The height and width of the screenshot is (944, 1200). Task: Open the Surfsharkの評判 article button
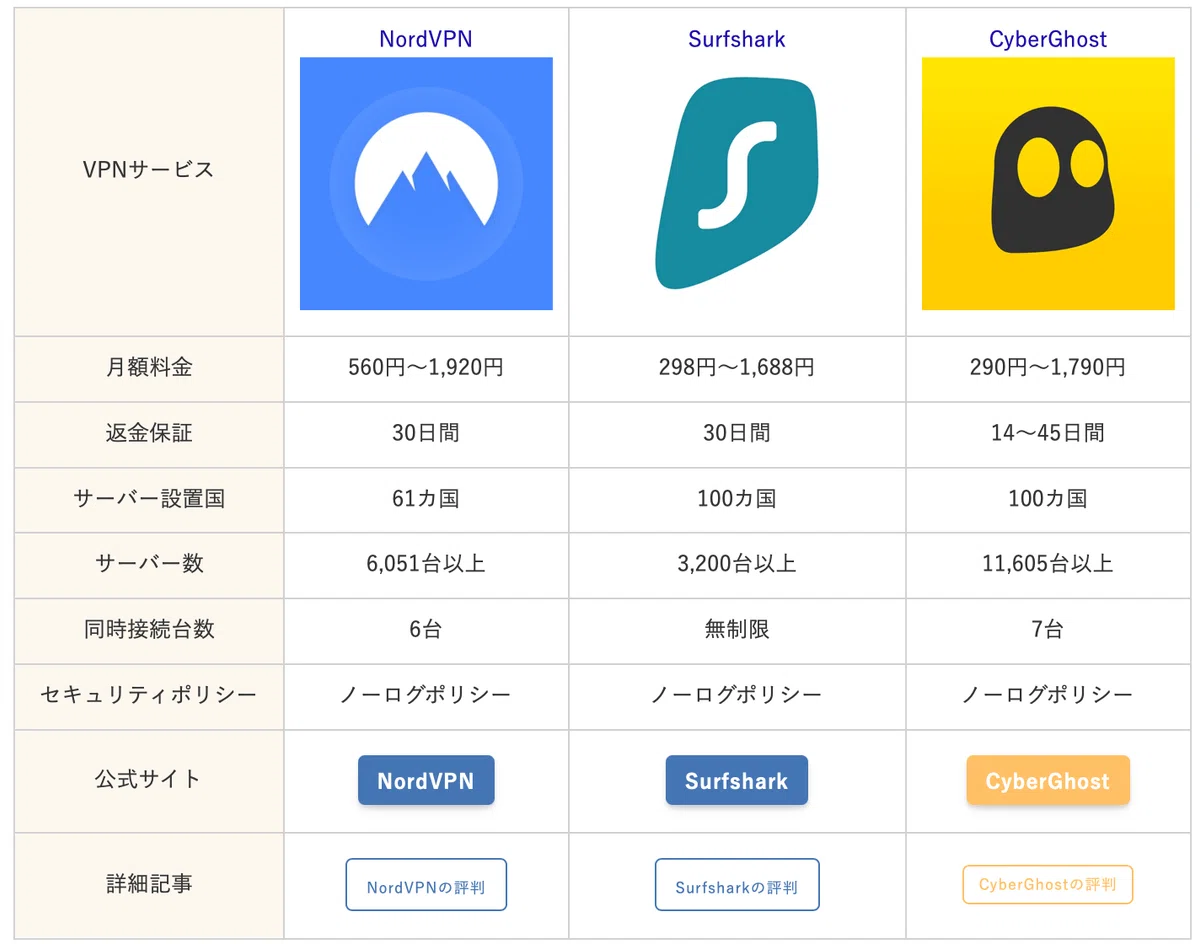click(x=737, y=885)
